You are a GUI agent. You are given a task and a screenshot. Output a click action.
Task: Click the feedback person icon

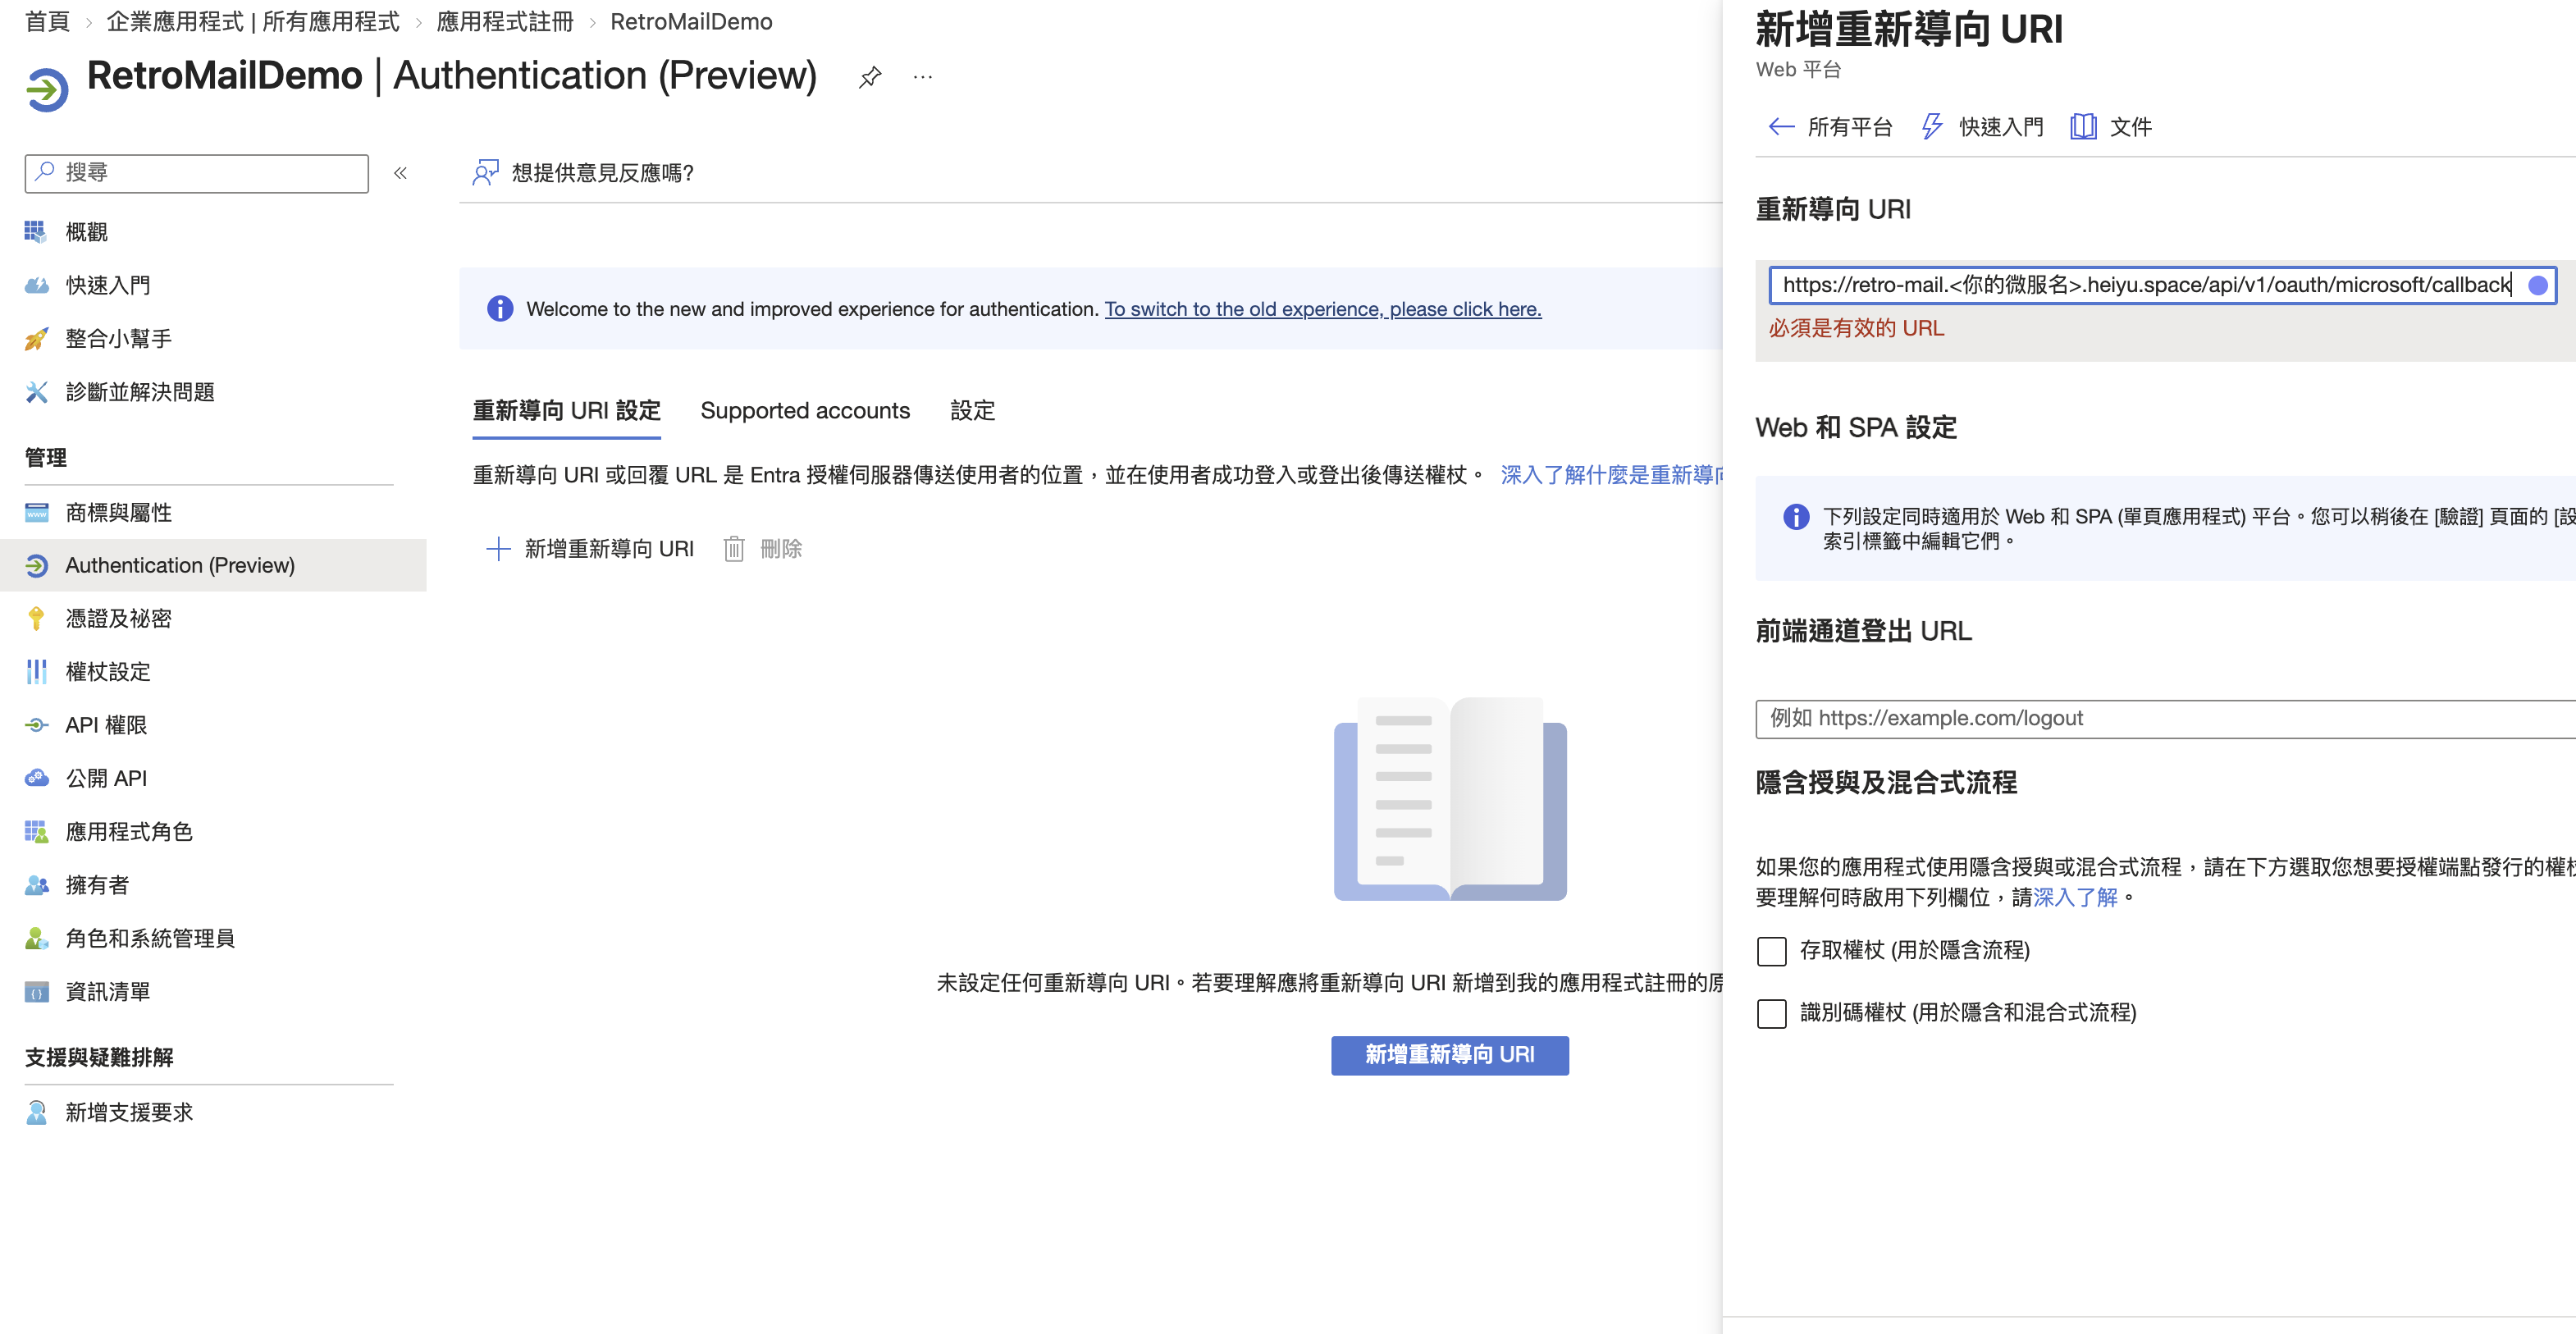pos(485,173)
